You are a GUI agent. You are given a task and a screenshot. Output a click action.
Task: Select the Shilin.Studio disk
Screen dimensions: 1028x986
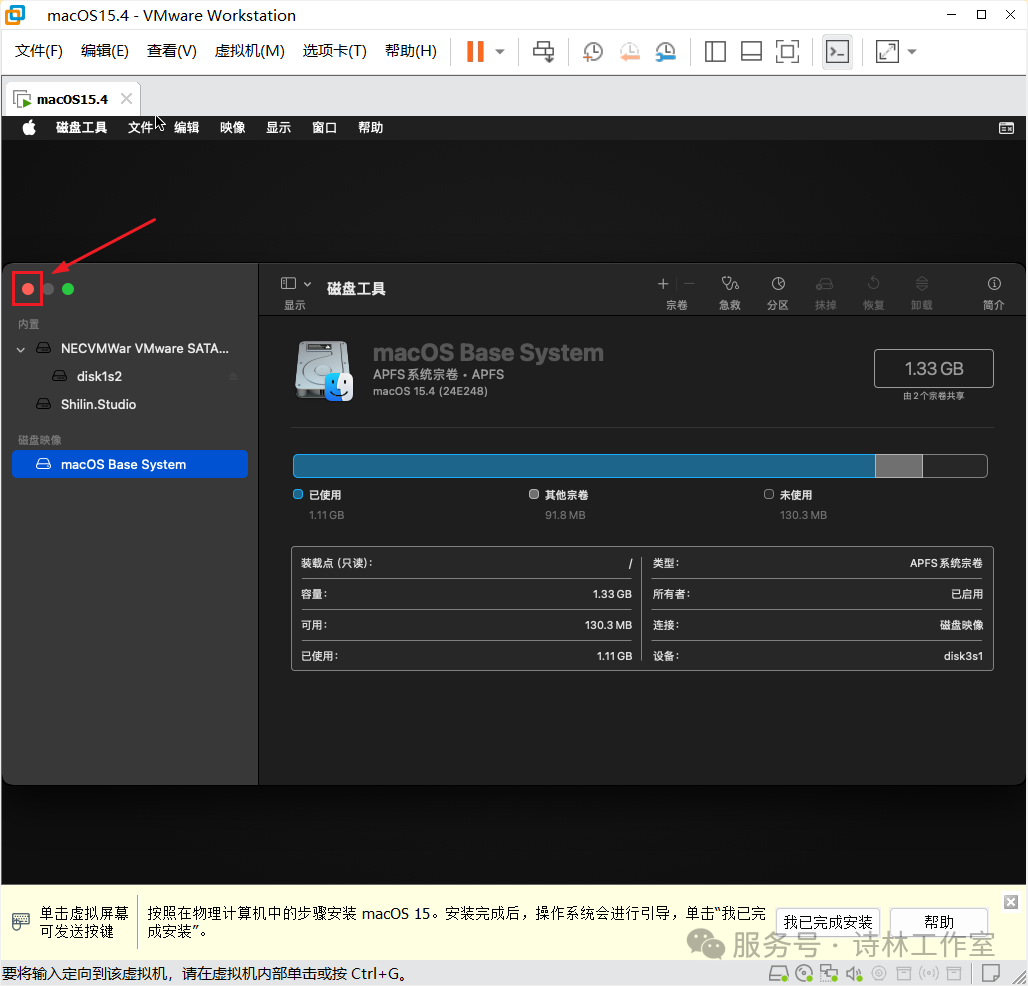pyautogui.click(x=130, y=404)
